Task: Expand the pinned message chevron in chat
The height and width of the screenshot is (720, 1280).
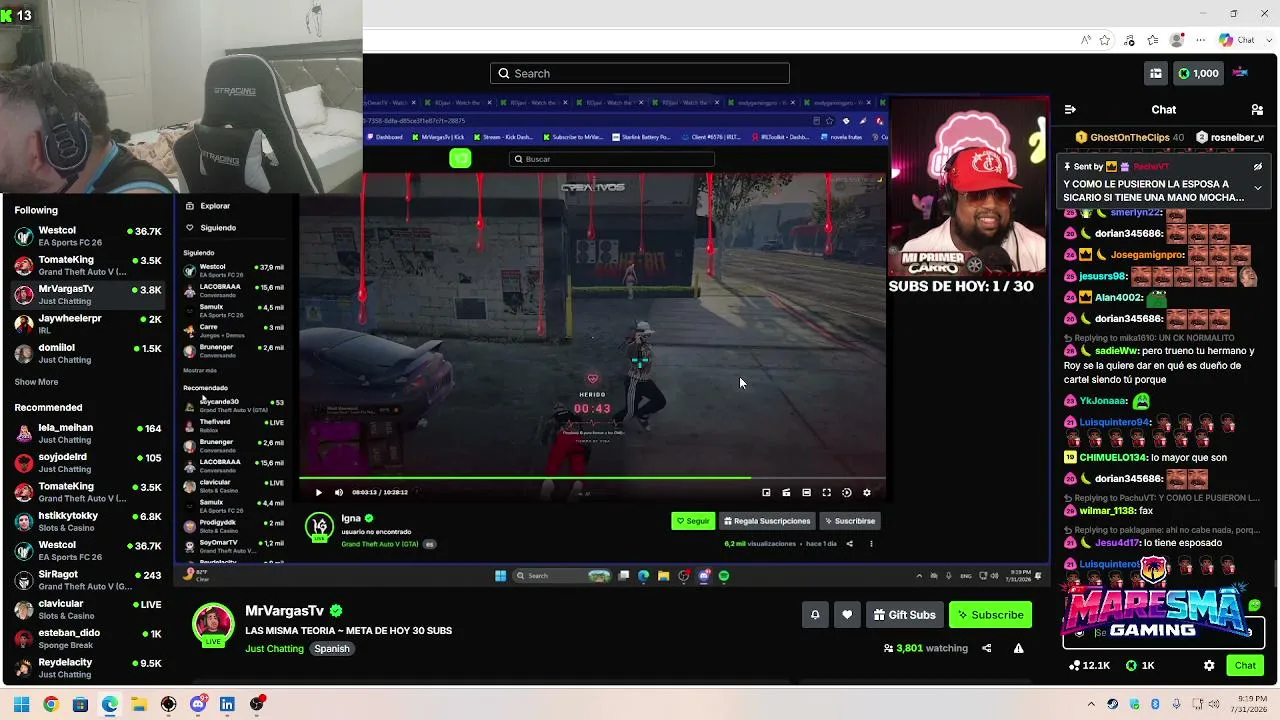Action: click(1258, 189)
